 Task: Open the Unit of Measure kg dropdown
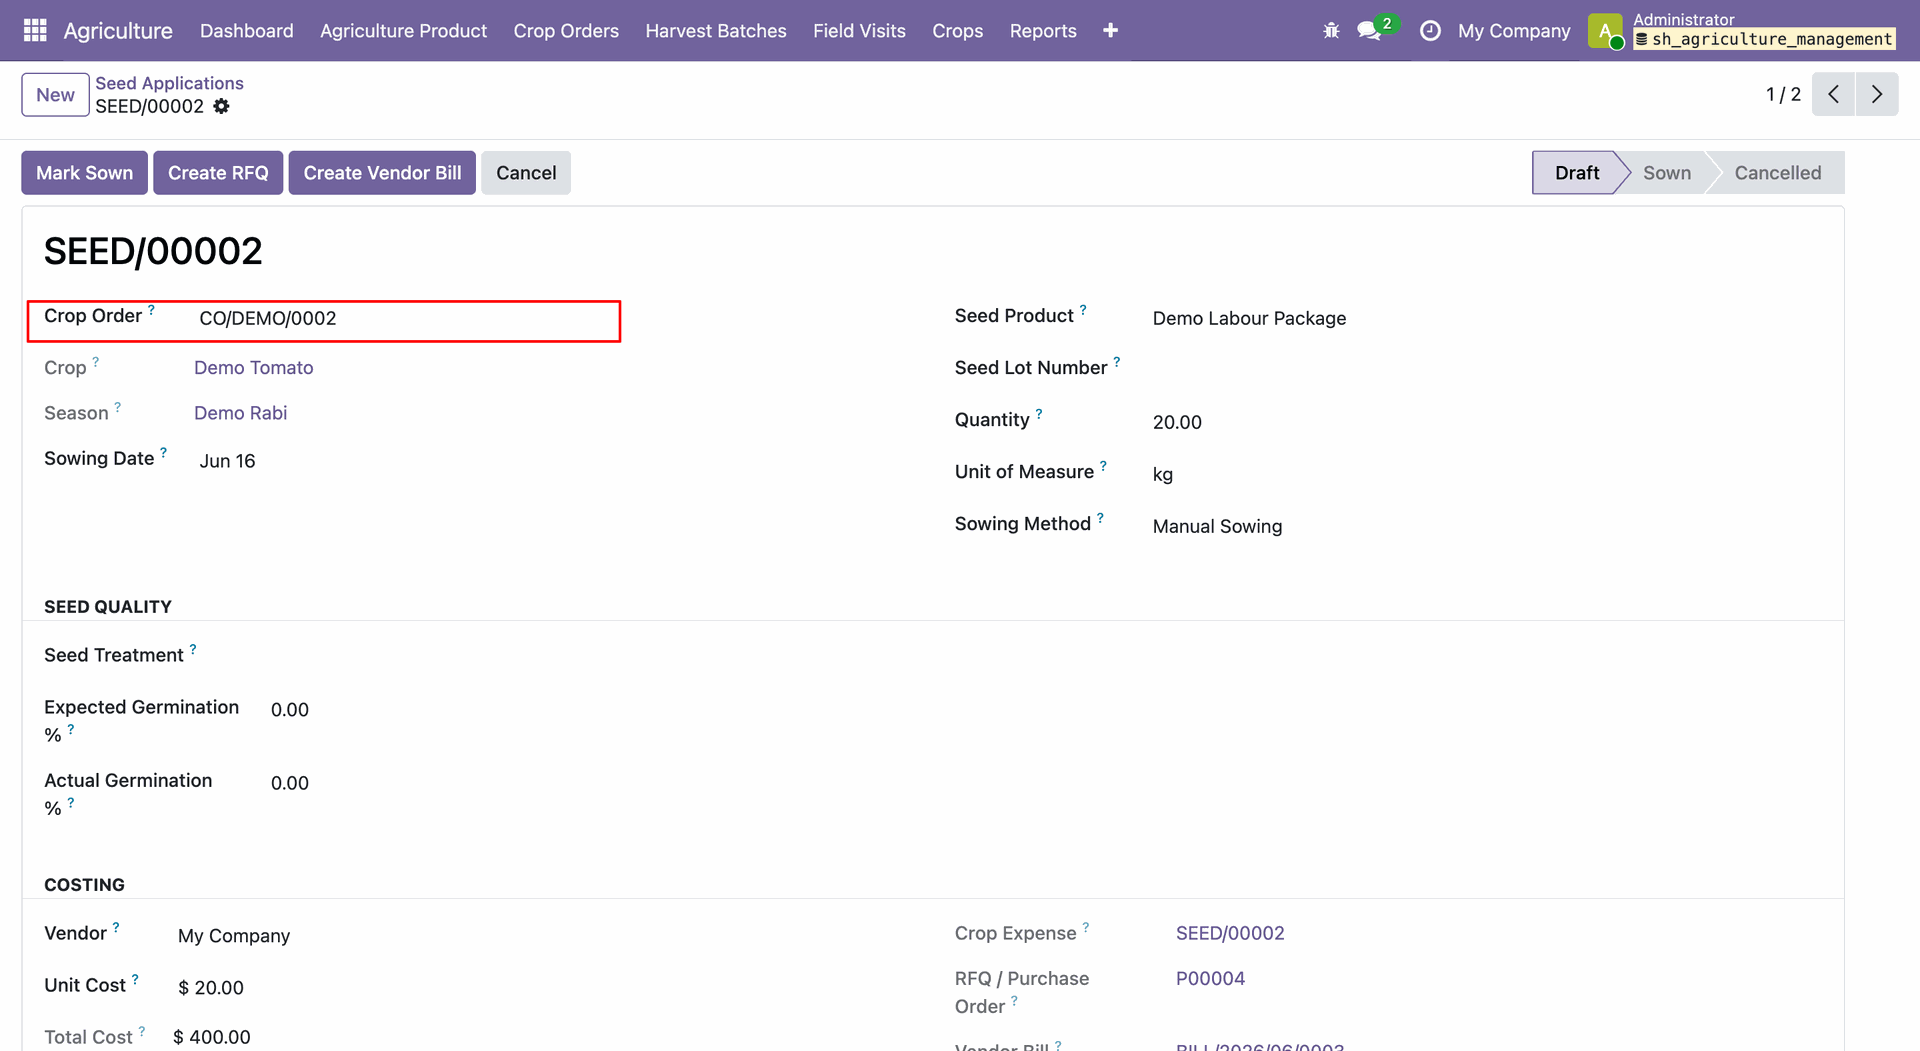pyautogui.click(x=1486, y=475)
